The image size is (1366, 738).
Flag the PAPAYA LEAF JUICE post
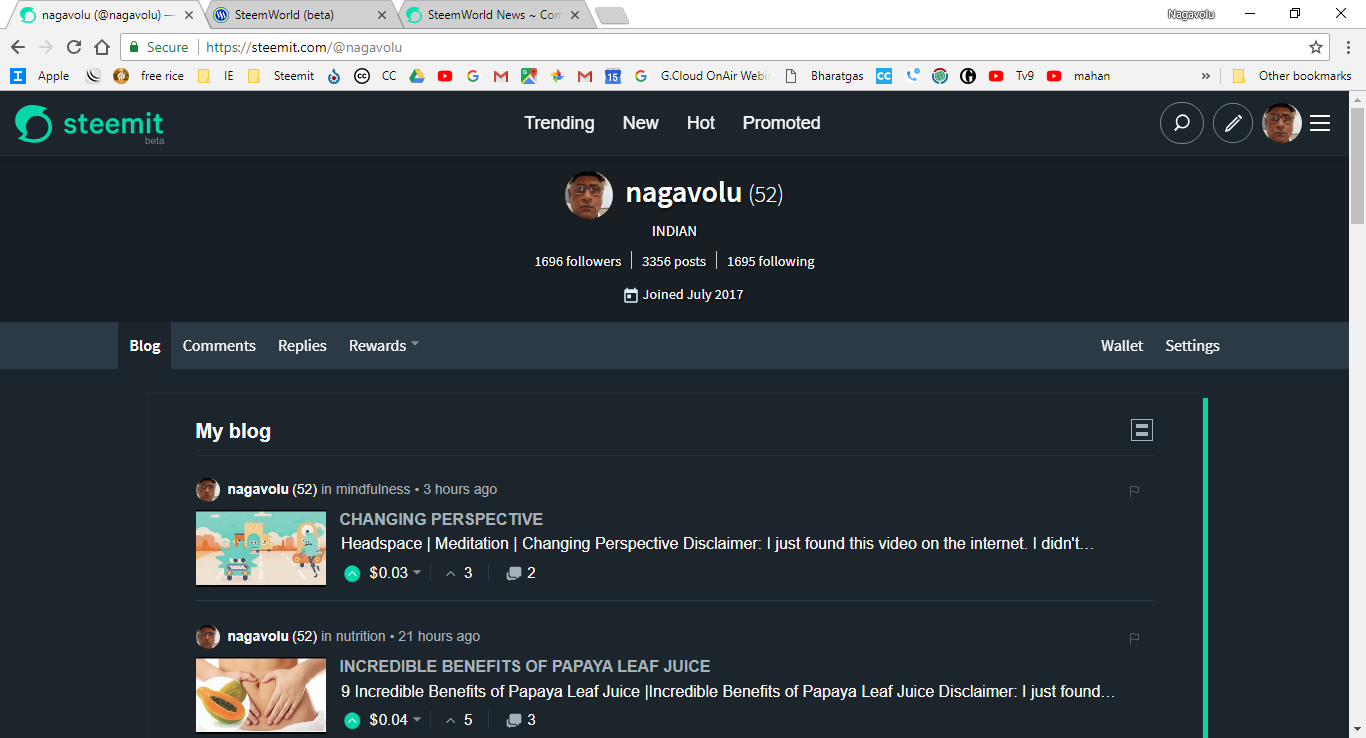1134,638
